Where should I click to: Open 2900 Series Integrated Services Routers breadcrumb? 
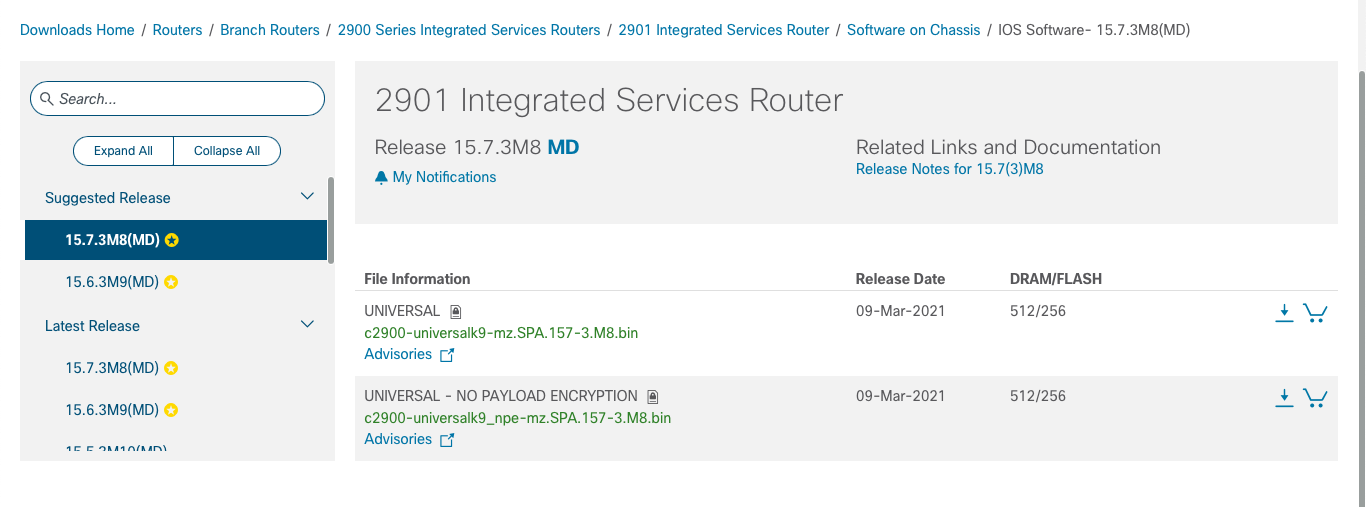coord(469,30)
